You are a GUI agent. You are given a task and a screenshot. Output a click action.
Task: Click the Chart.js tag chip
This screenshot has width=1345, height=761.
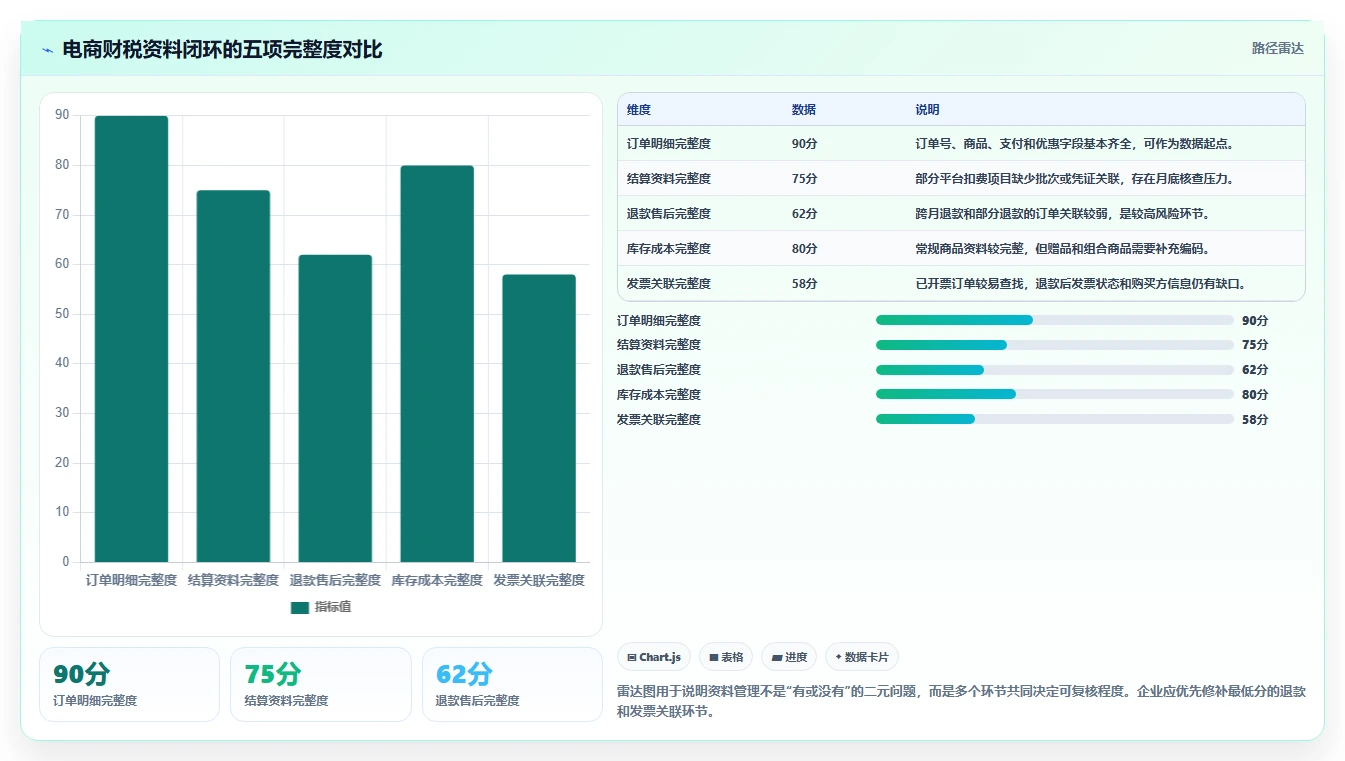tap(654, 657)
